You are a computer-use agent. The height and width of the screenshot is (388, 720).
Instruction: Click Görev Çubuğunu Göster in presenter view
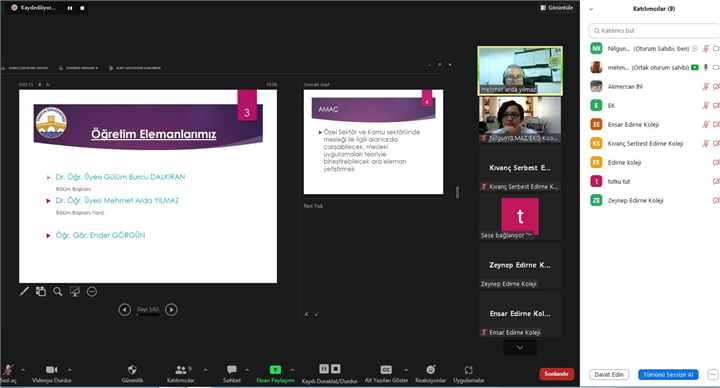pos(25,68)
